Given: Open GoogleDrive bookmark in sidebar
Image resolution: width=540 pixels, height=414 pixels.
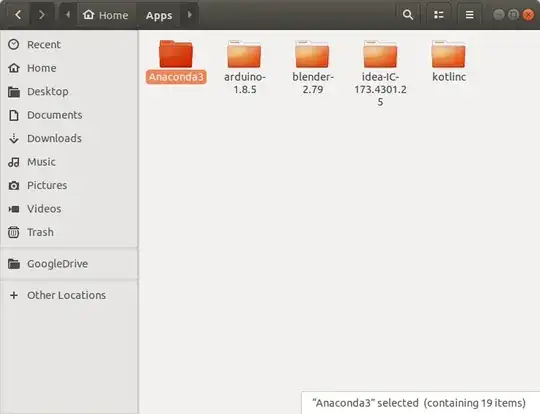Looking at the screenshot, I should pos(69,263).
